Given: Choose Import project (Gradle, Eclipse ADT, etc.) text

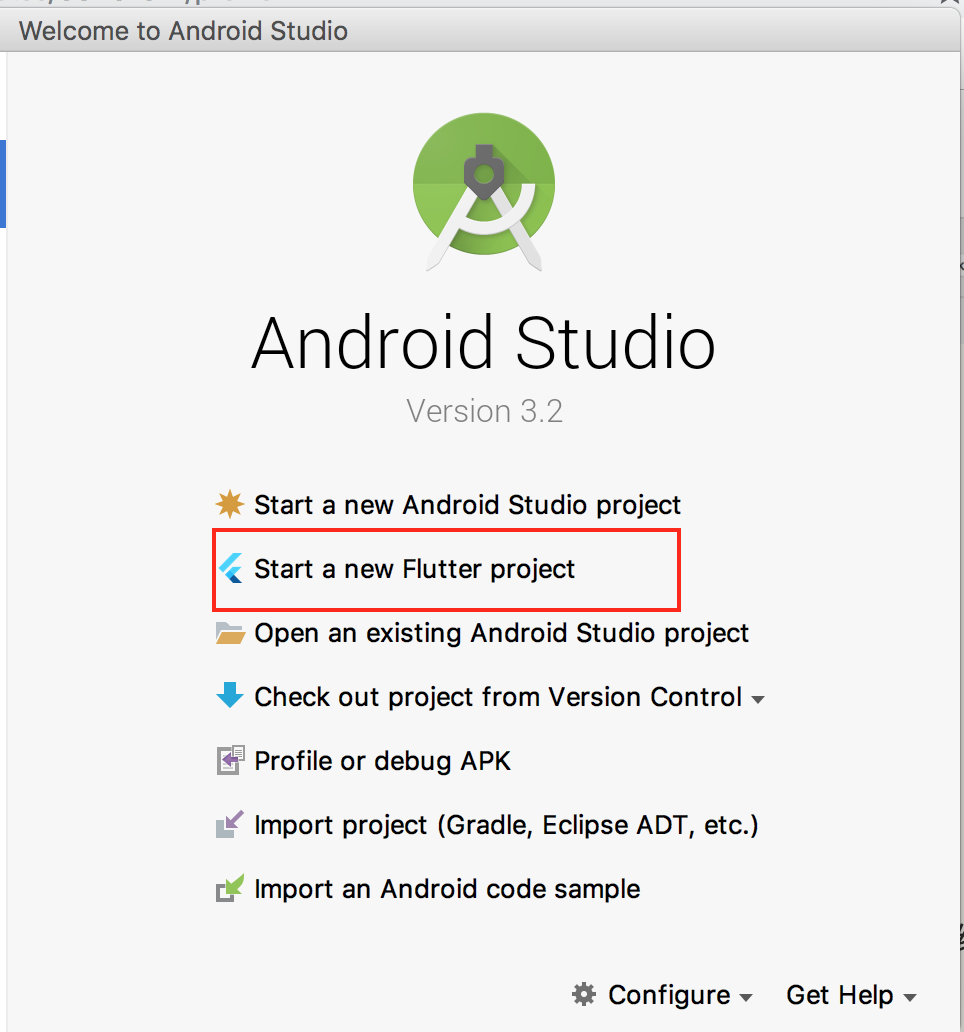Looking at the screenshot, I should click(x=506, y=825).
